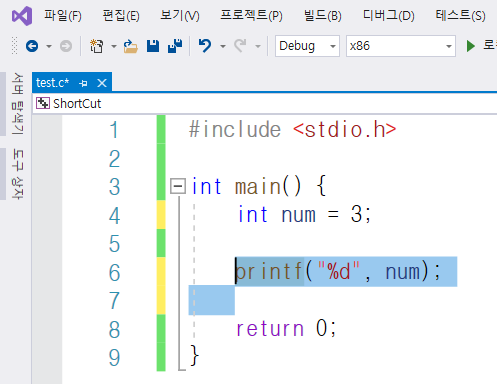Click the return keyword on line 8
The height and width of the screenshot is (384, 497).
tap(270, 329)
